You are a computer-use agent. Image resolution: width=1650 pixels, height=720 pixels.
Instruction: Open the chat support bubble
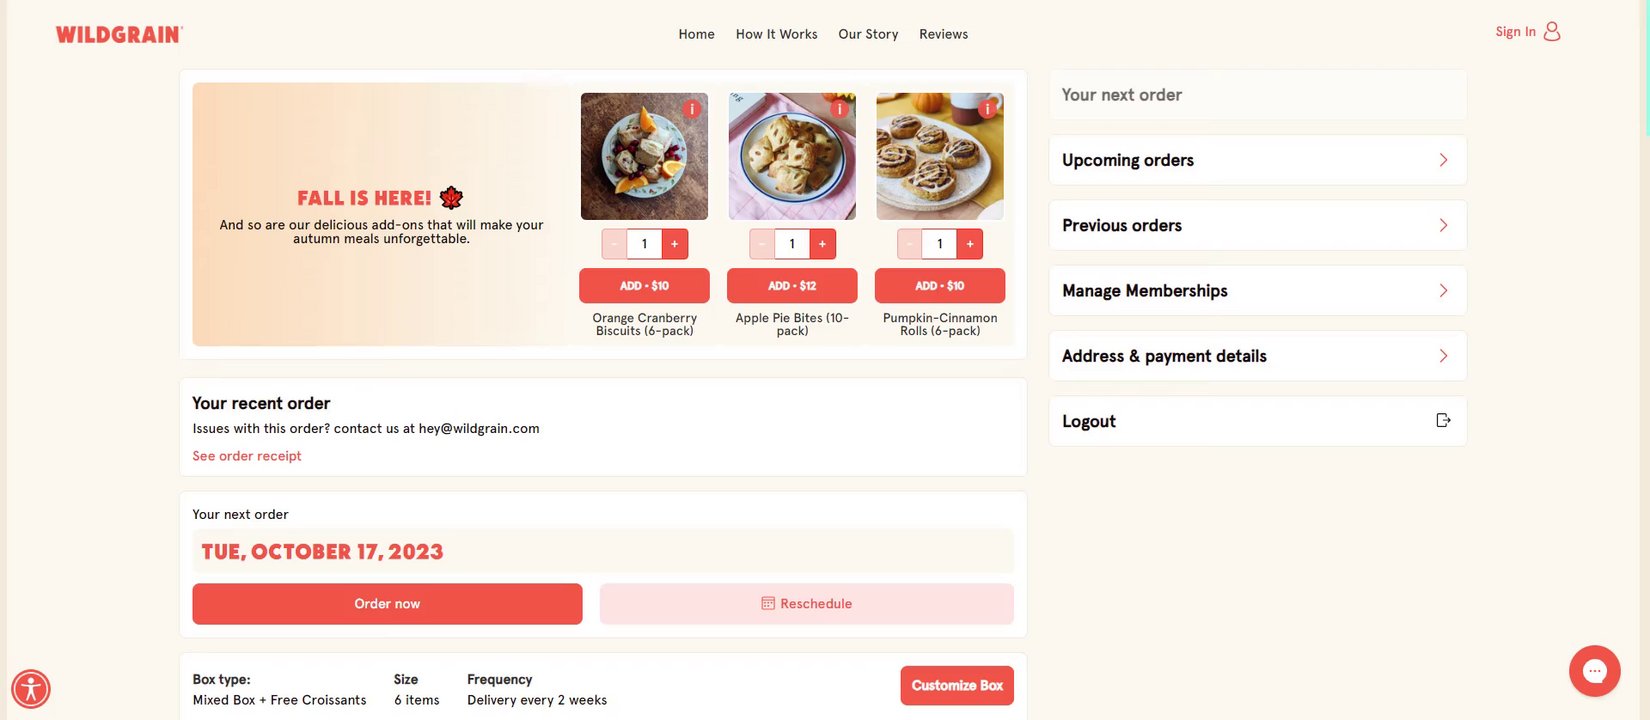pos(1594,671)
